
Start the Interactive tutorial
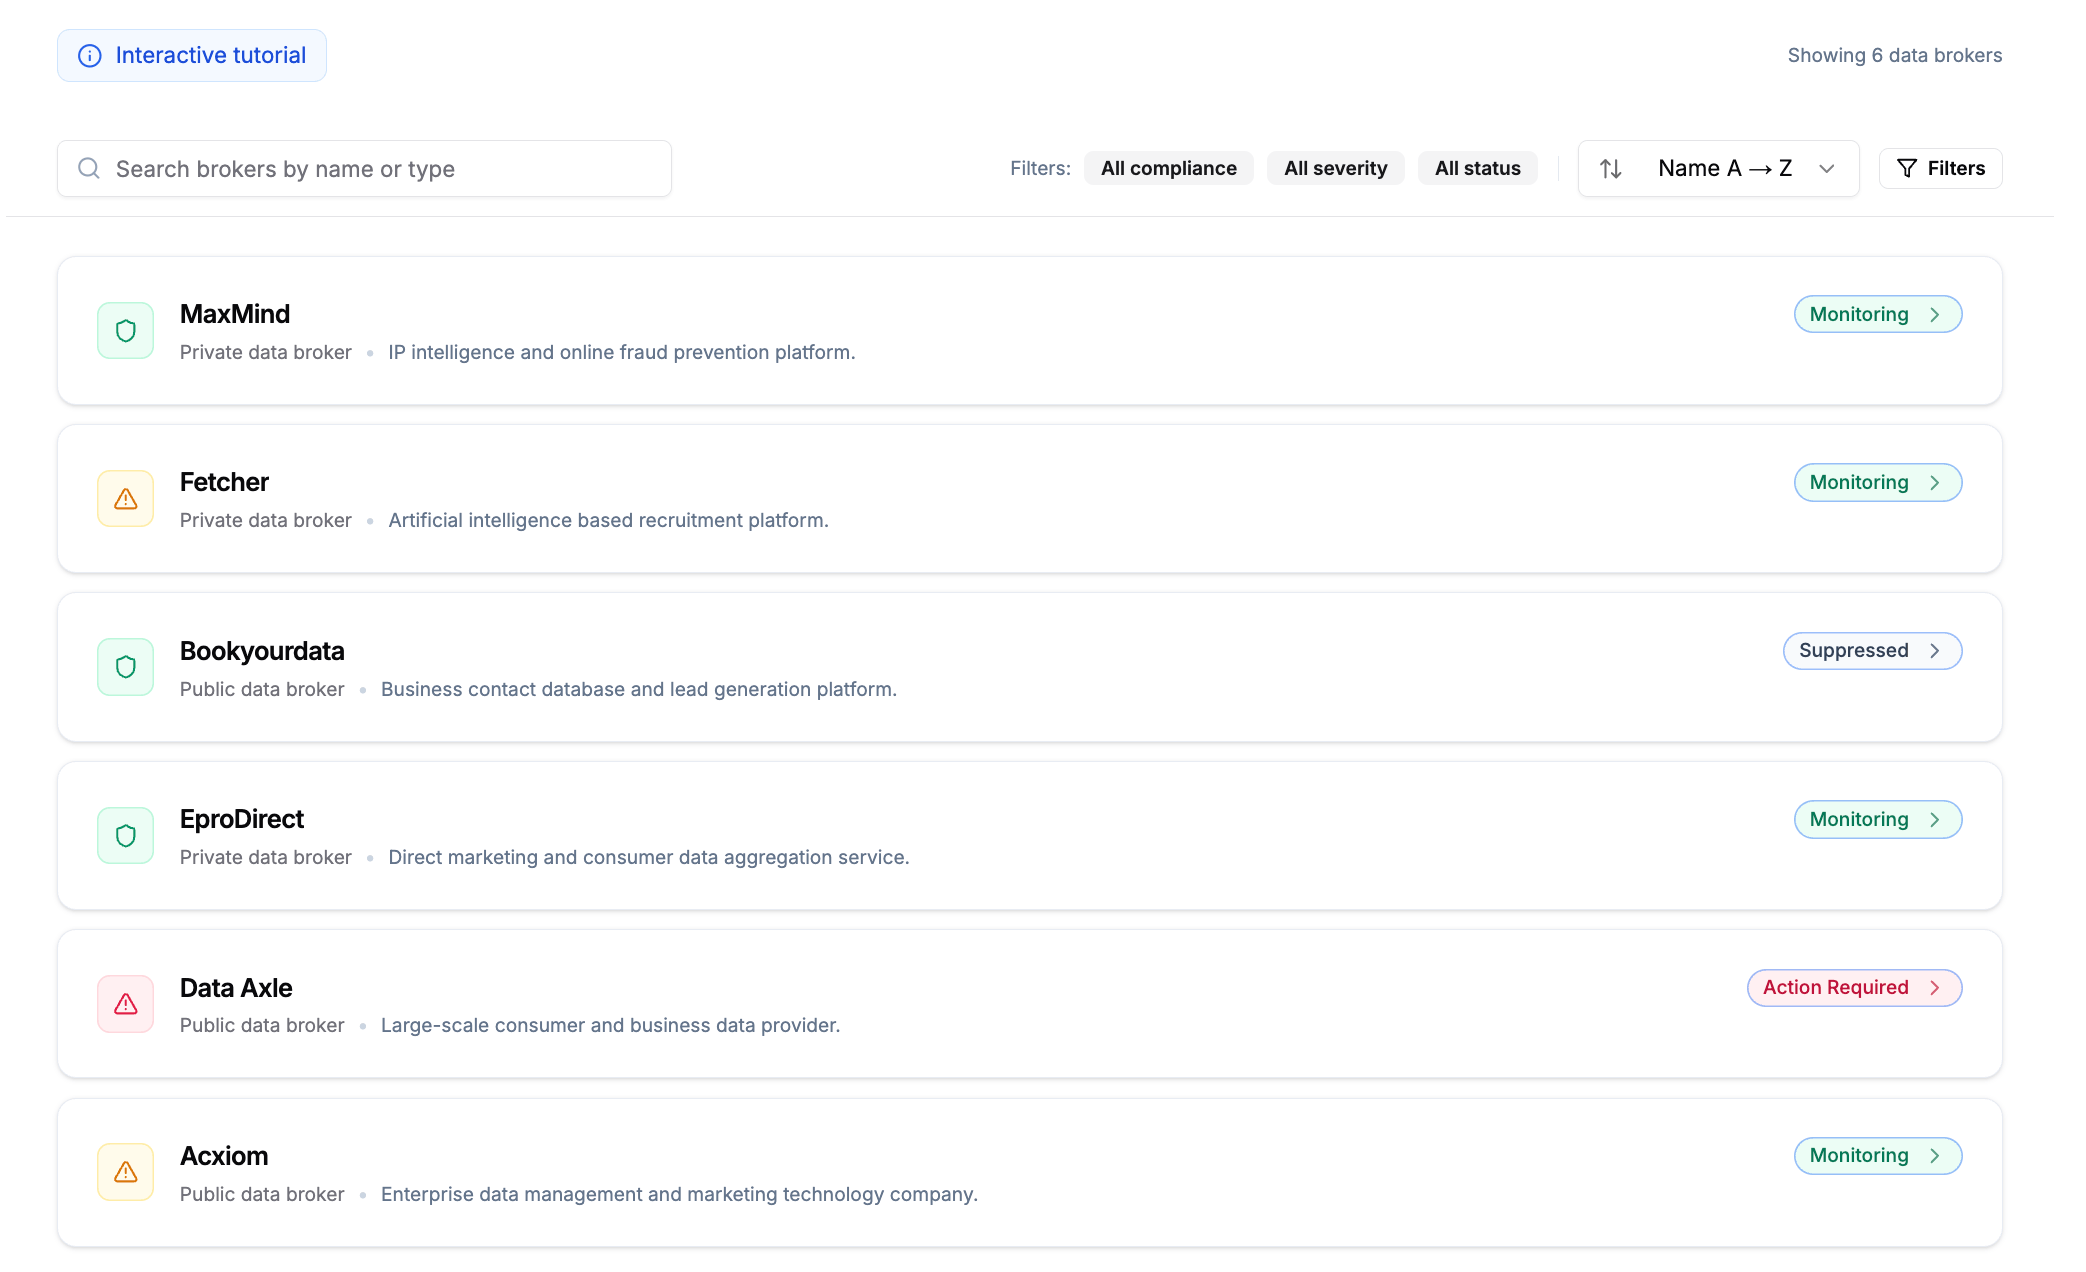point(192,55)
